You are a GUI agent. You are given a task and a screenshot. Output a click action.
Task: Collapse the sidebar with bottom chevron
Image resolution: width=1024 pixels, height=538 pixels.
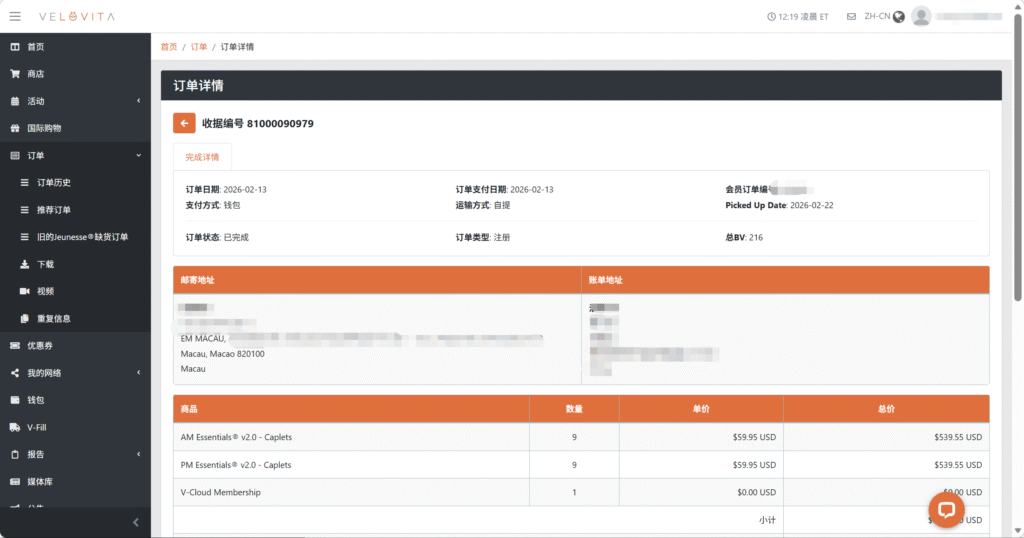pos(136,522)
